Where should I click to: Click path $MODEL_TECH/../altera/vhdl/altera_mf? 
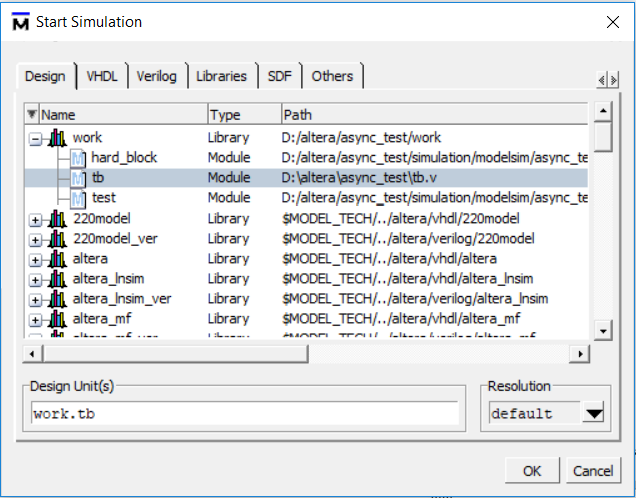401,319
